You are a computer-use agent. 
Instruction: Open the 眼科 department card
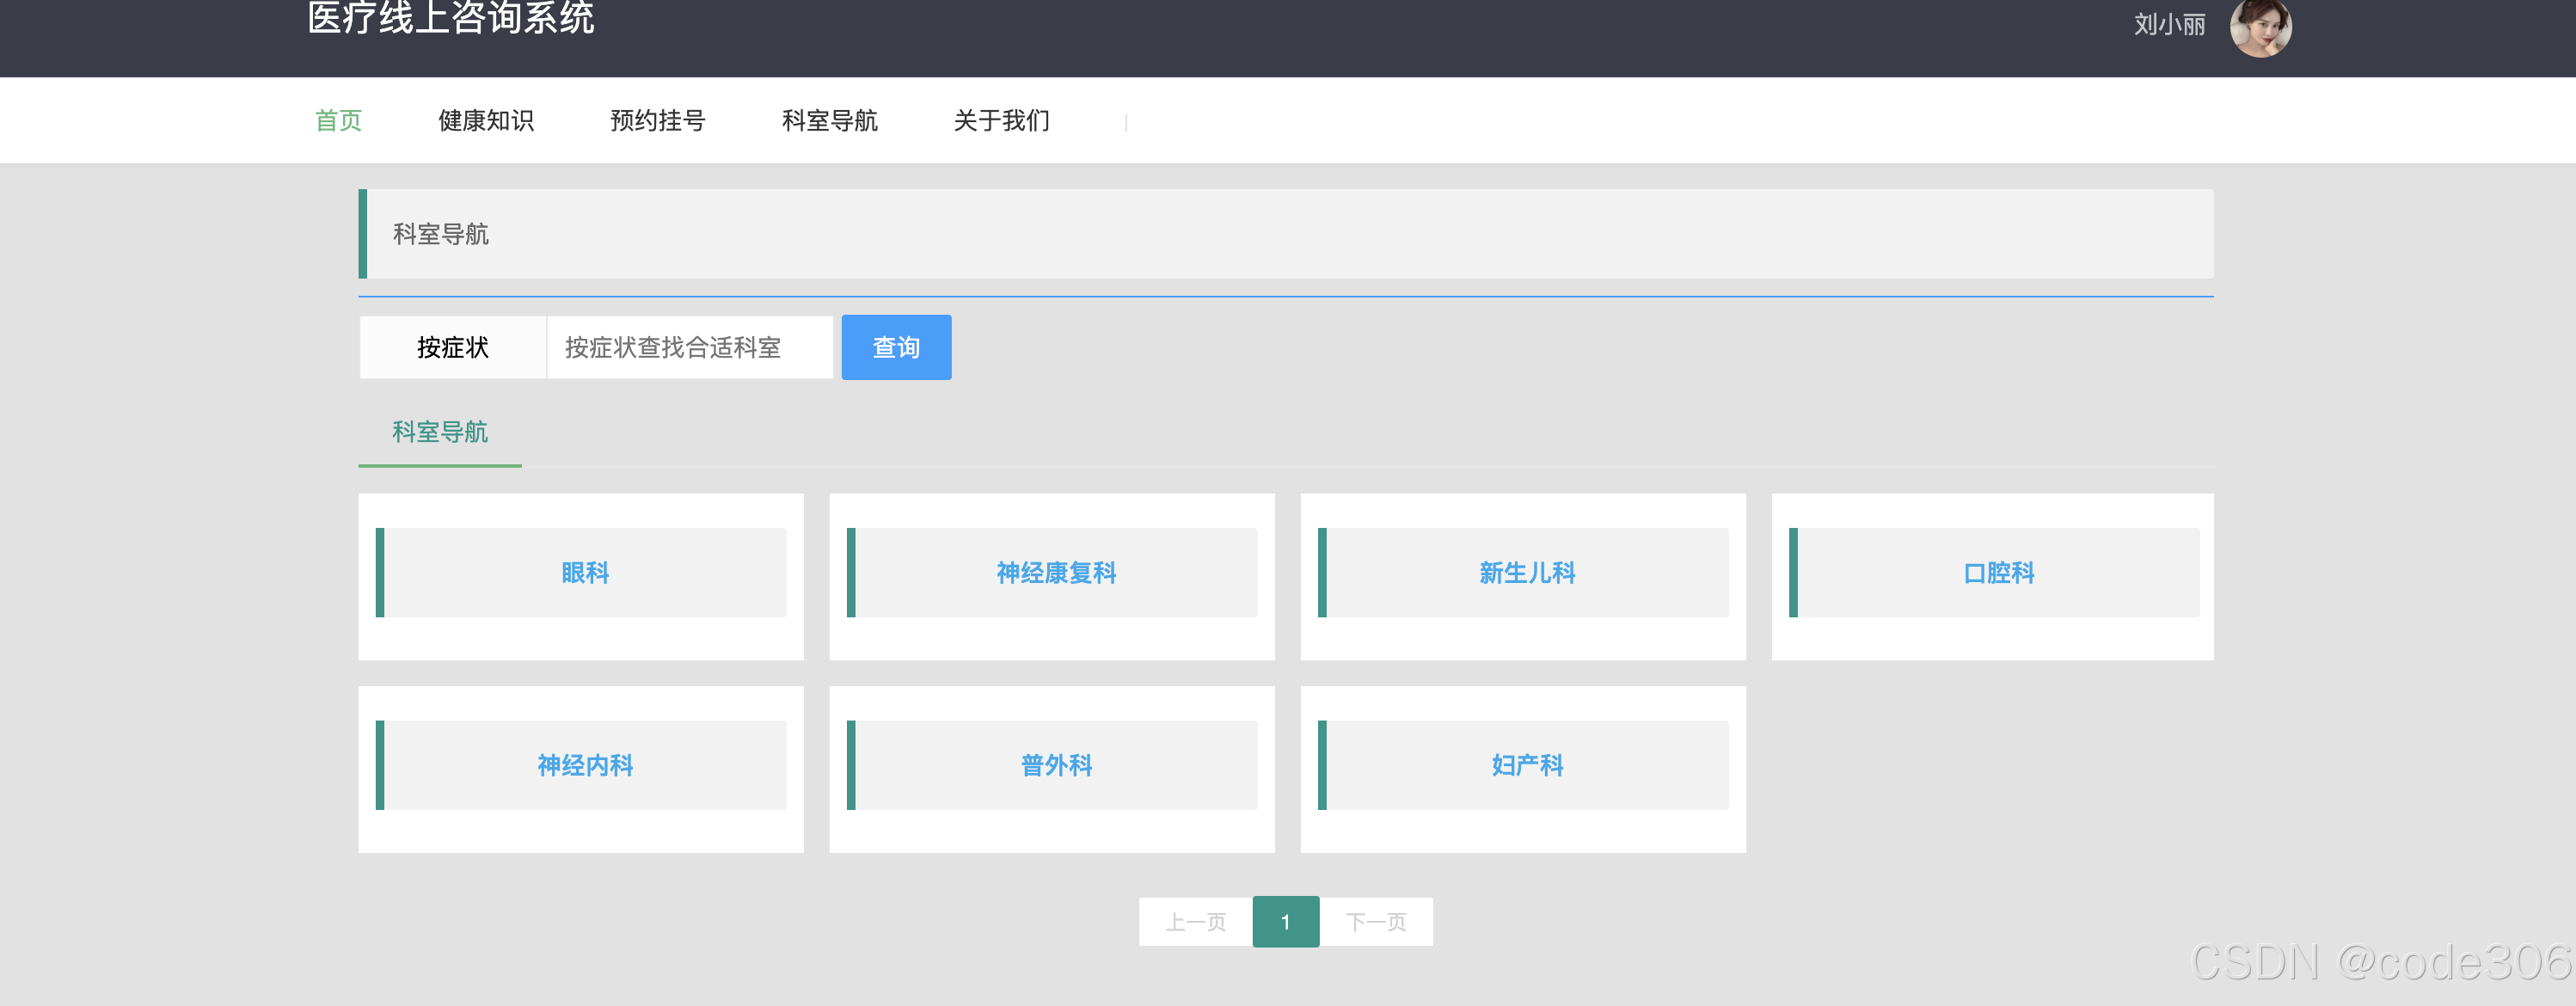point(585,573)
